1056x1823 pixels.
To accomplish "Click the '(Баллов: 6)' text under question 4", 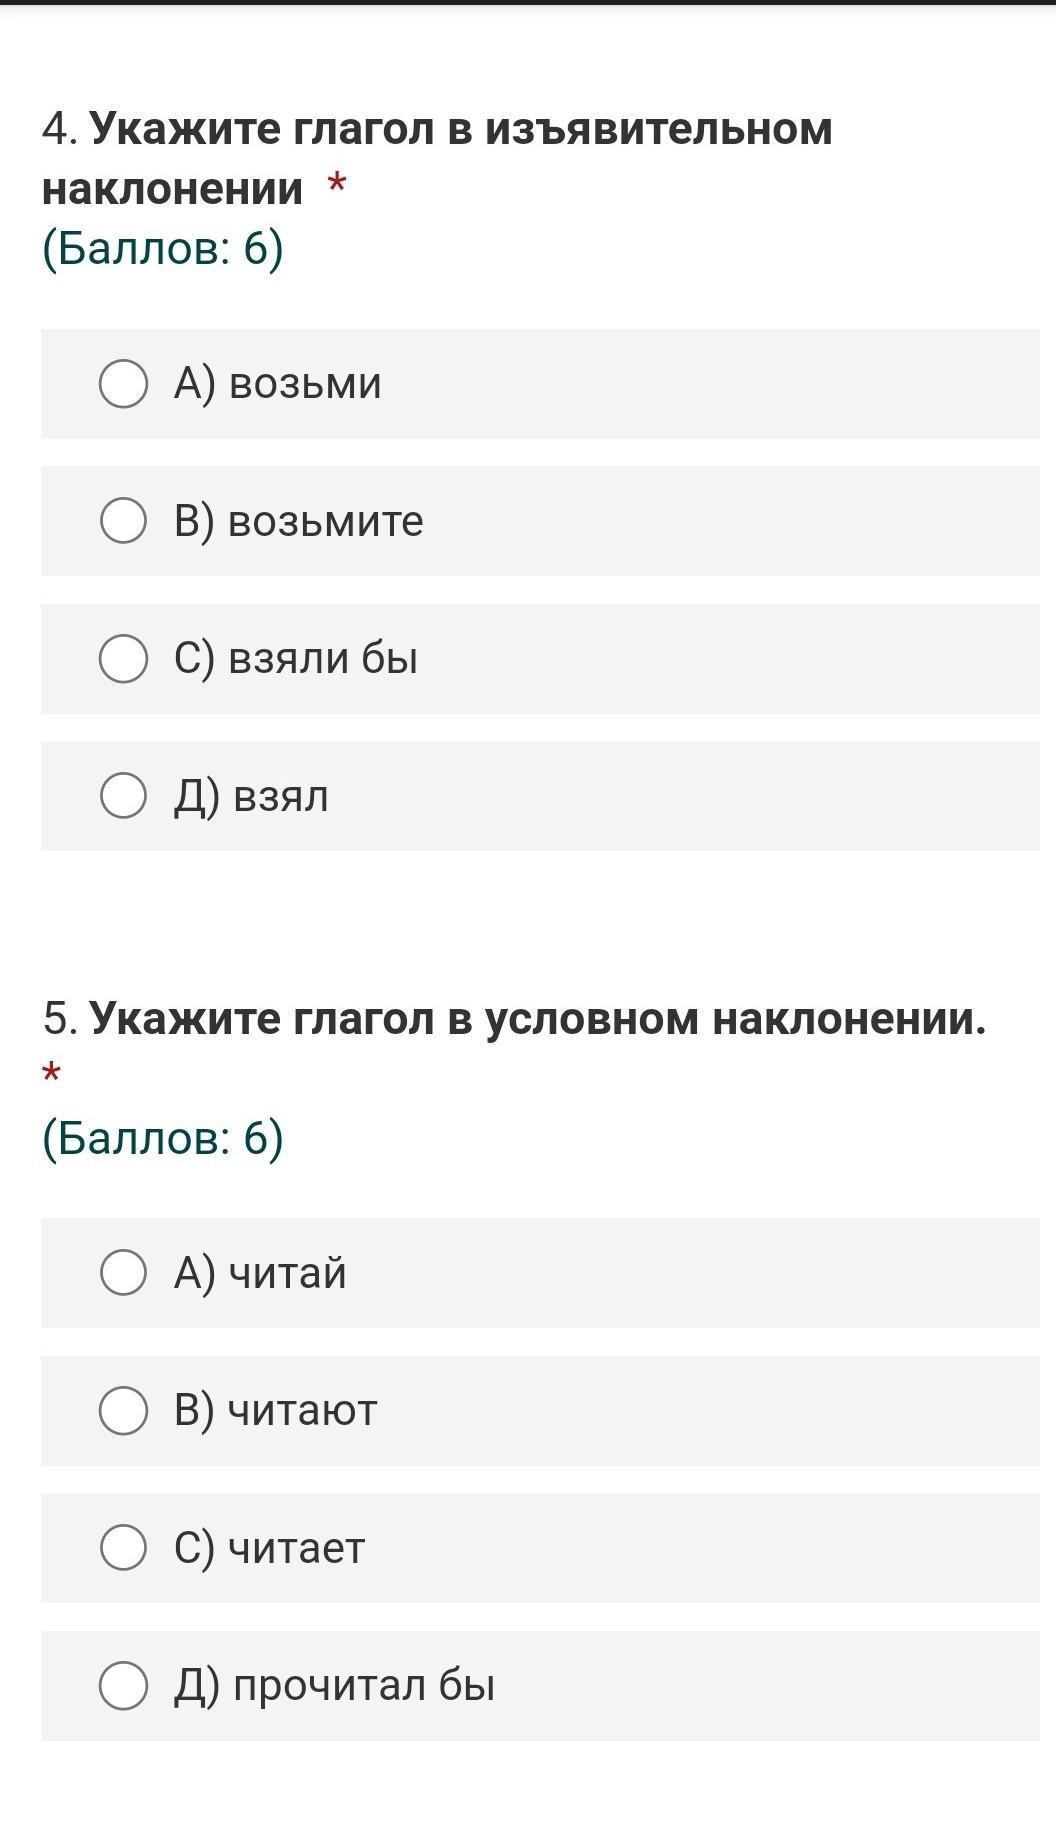I will [163, 249].
